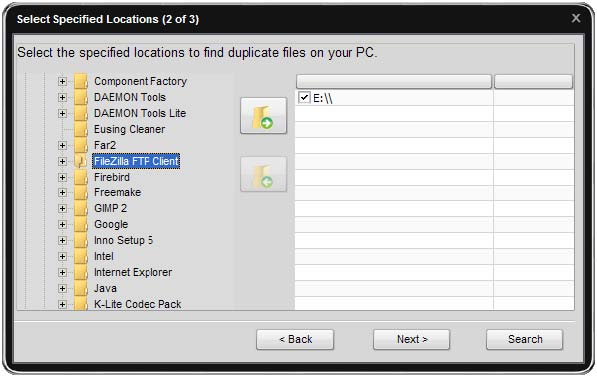Image resolution: width=597 pixels, height=376 pixels.
Task: Click the Eusing Cleaner folder icon
Action: [x=80, y=129]
